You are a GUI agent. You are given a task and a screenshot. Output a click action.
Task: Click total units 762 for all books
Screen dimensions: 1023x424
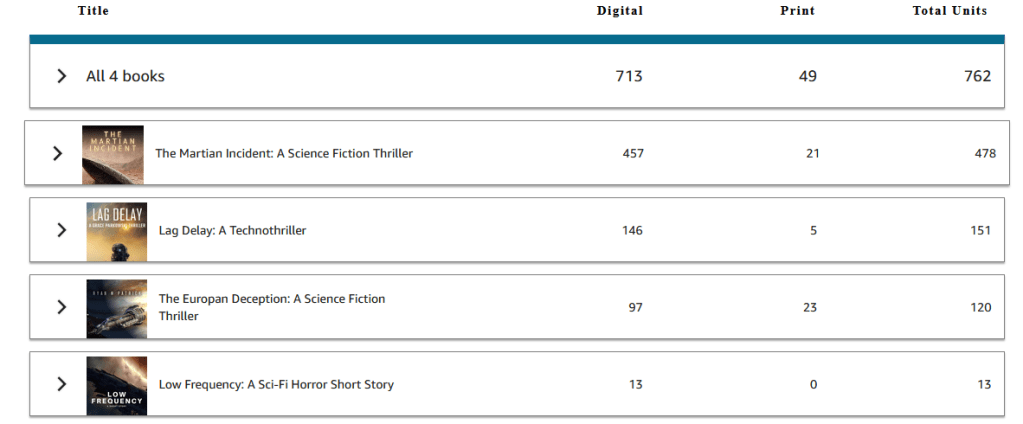pos(978,76)
